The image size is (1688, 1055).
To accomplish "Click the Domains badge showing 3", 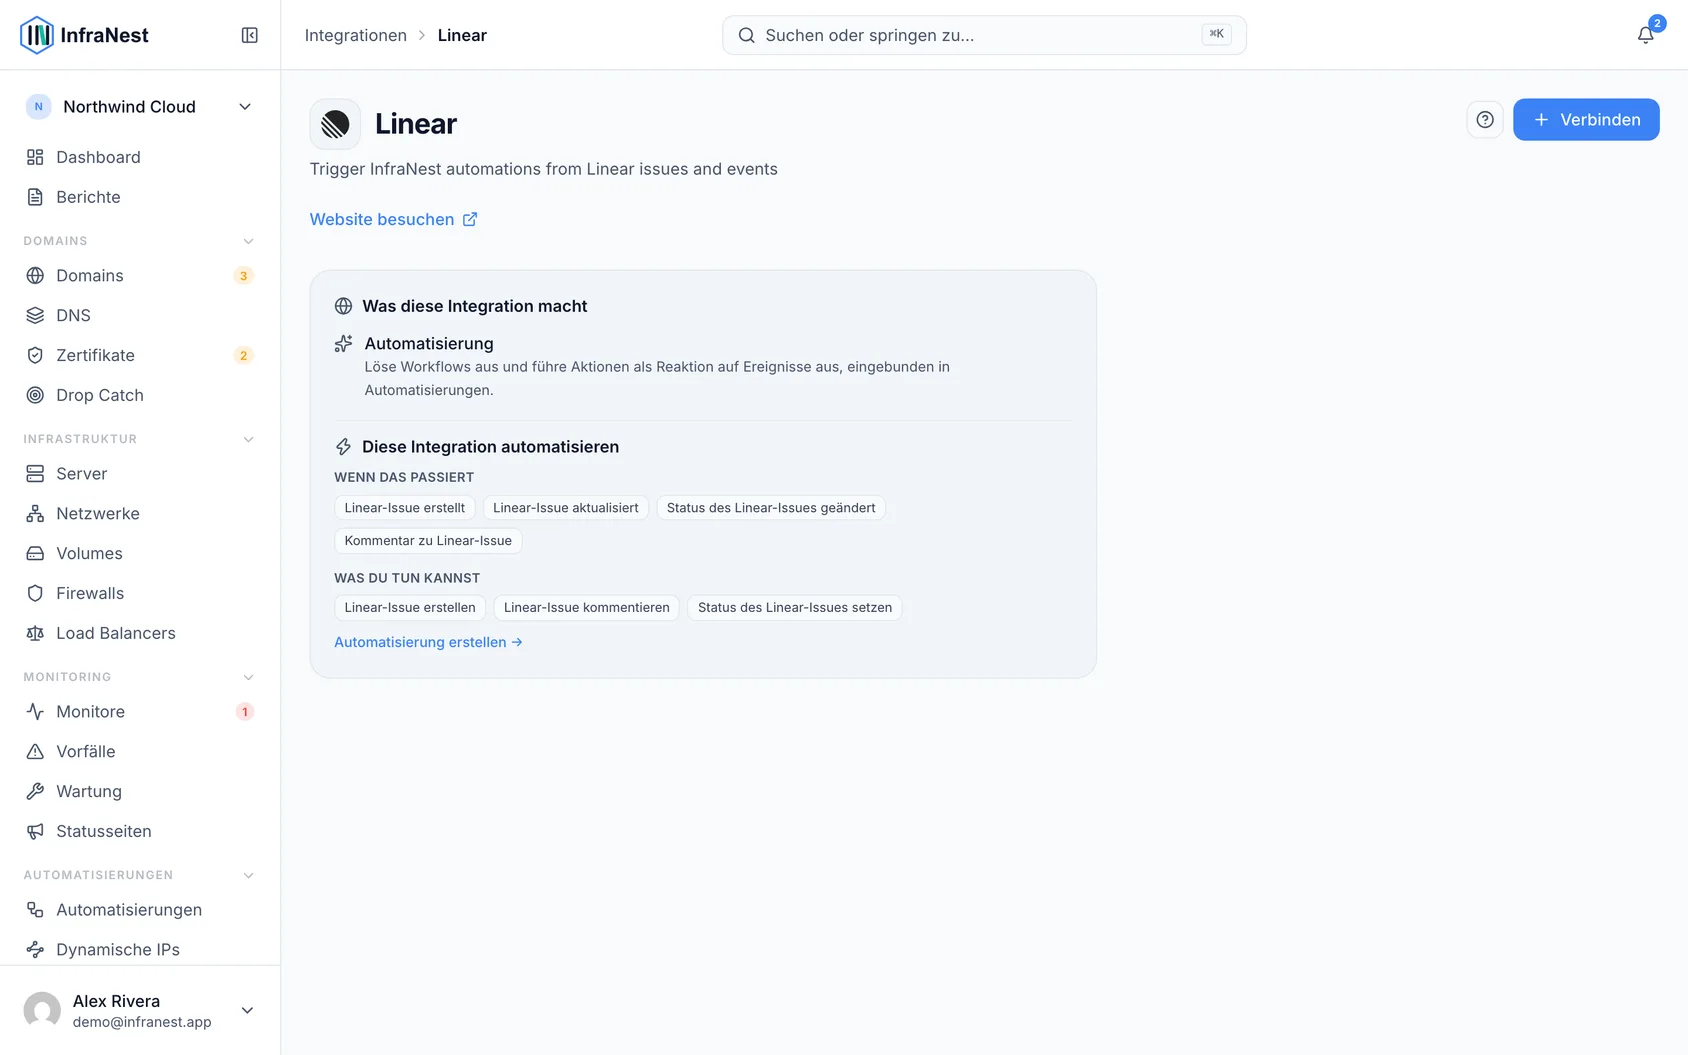I will (x=243, y=276).
